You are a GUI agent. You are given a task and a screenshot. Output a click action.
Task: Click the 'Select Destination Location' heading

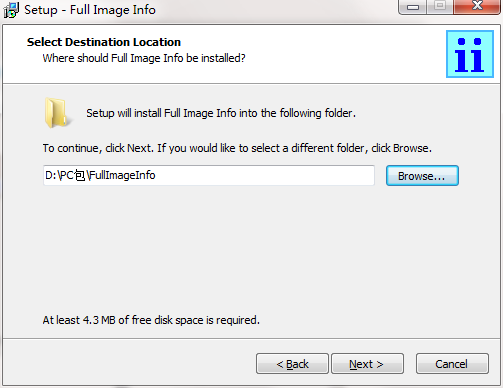104,42
